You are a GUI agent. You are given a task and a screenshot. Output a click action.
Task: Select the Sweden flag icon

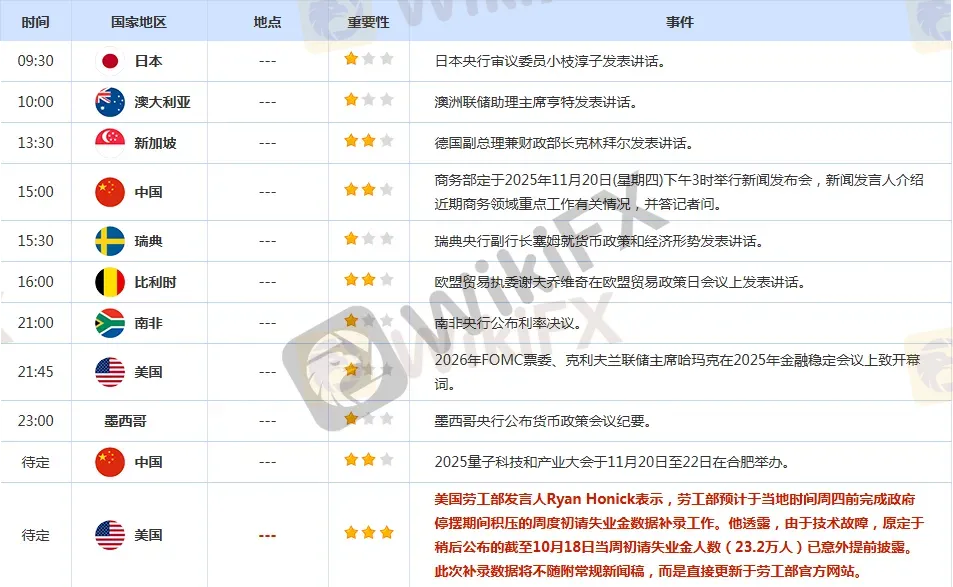[109, 241]
